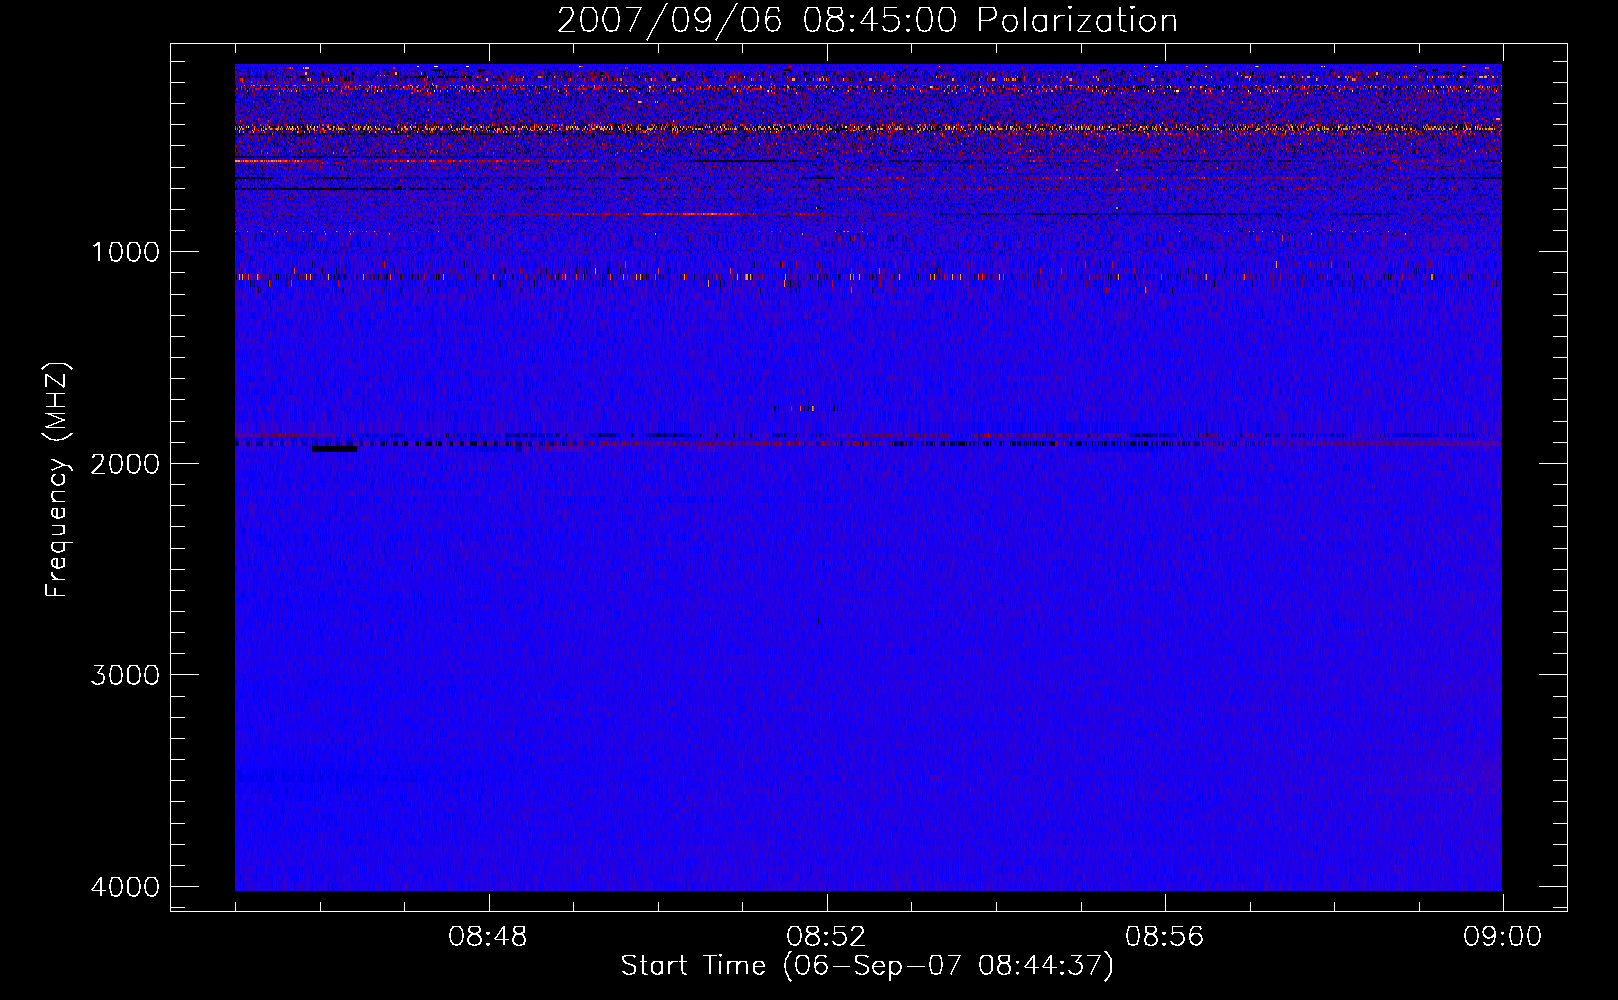Click the '4000' frequency tick label
The image size is (1618, 1000).
tap(125, 887)
